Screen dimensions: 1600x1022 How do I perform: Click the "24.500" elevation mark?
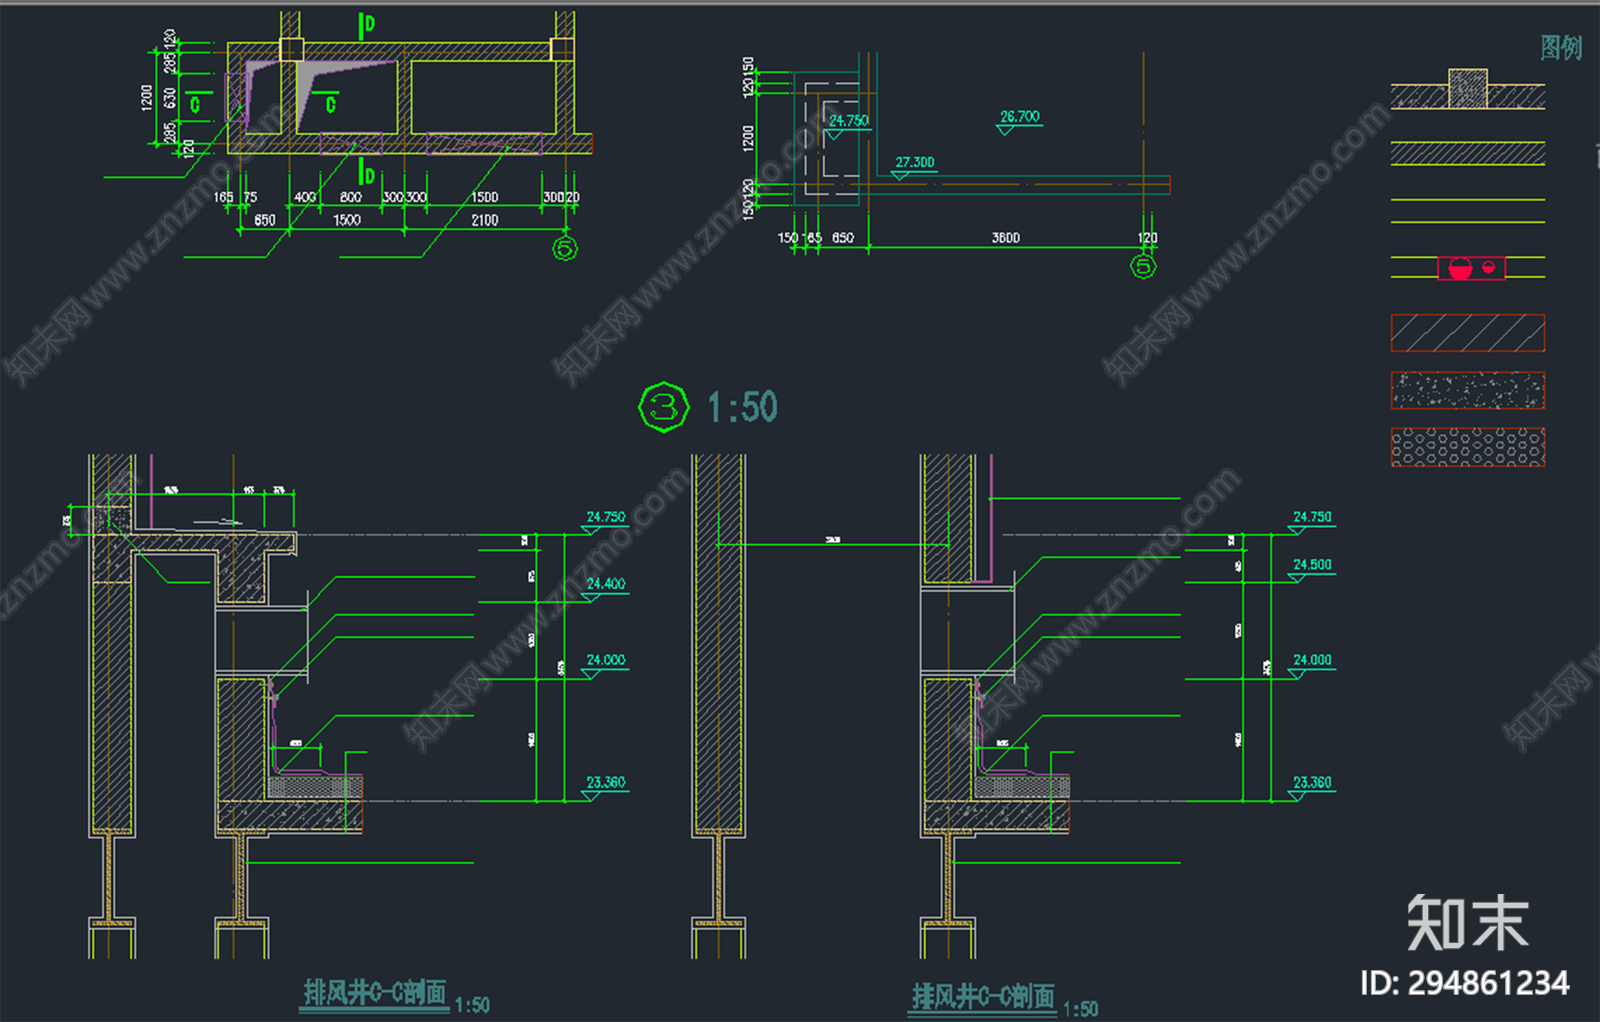1313,564
